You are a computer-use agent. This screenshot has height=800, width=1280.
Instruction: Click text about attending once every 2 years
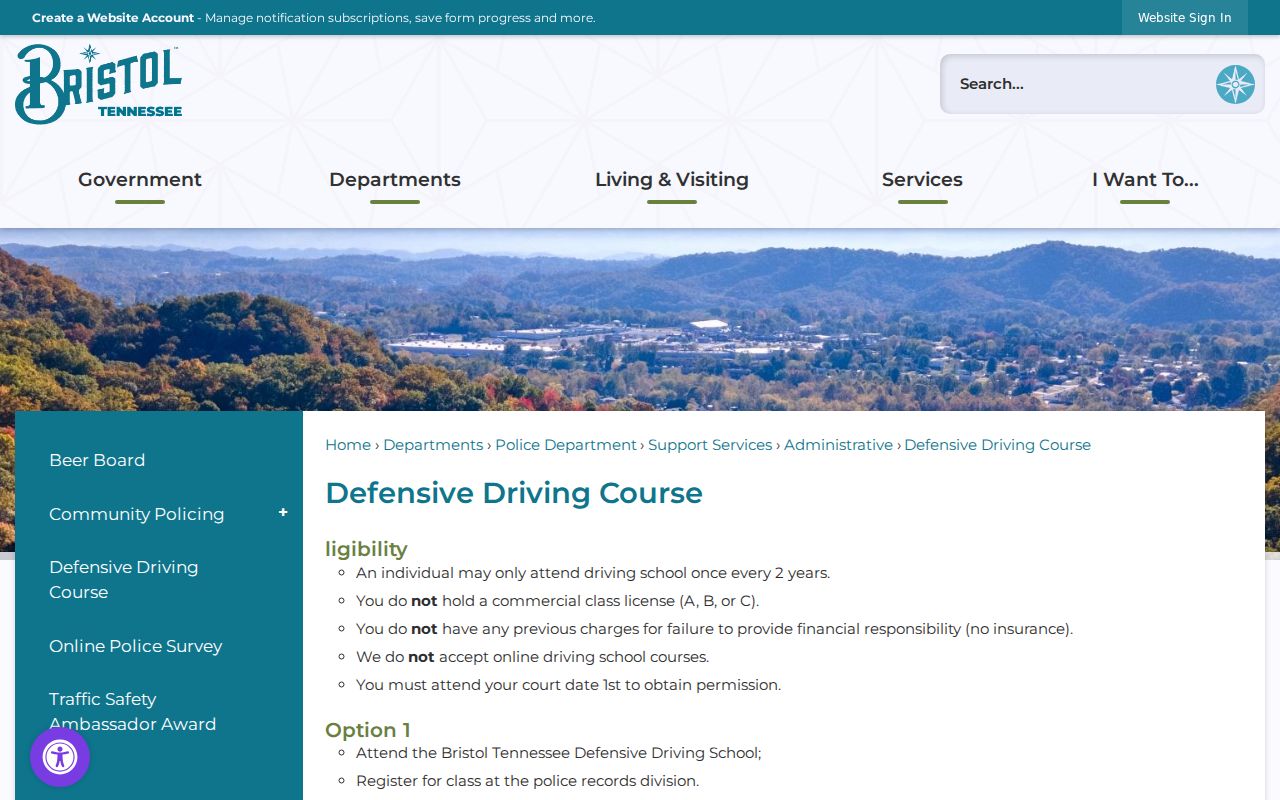click(x=593, y=573)
